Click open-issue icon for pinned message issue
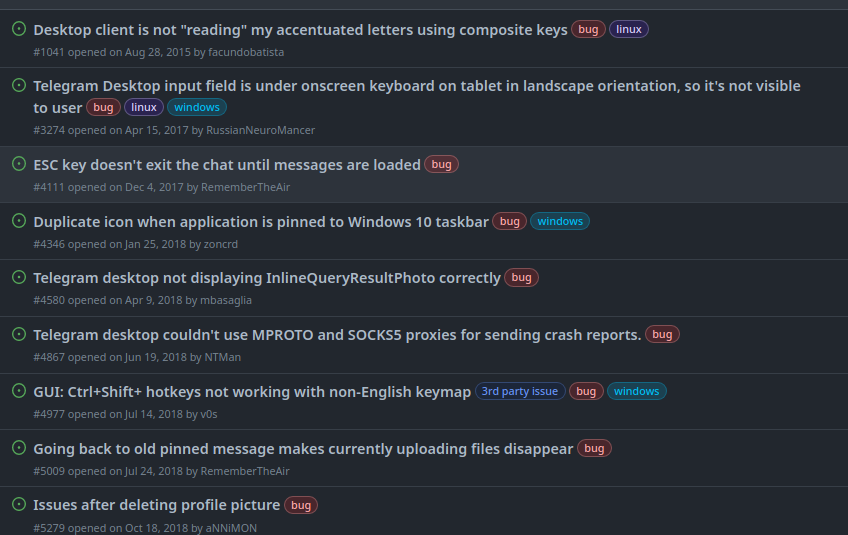Image resolution: width=848 pixels, height=535 pixels. tap(18, 448)
